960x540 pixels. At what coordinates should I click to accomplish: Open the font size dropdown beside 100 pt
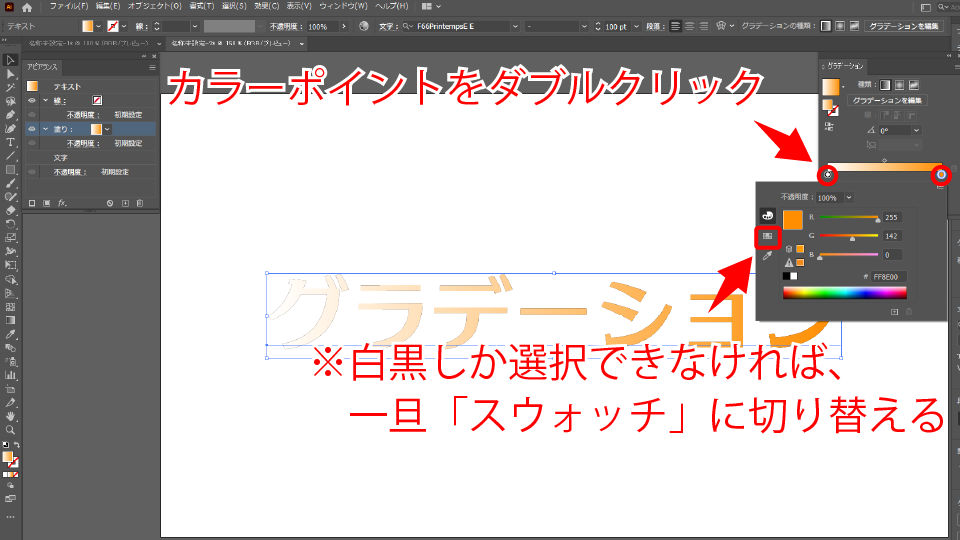point(636,26)
